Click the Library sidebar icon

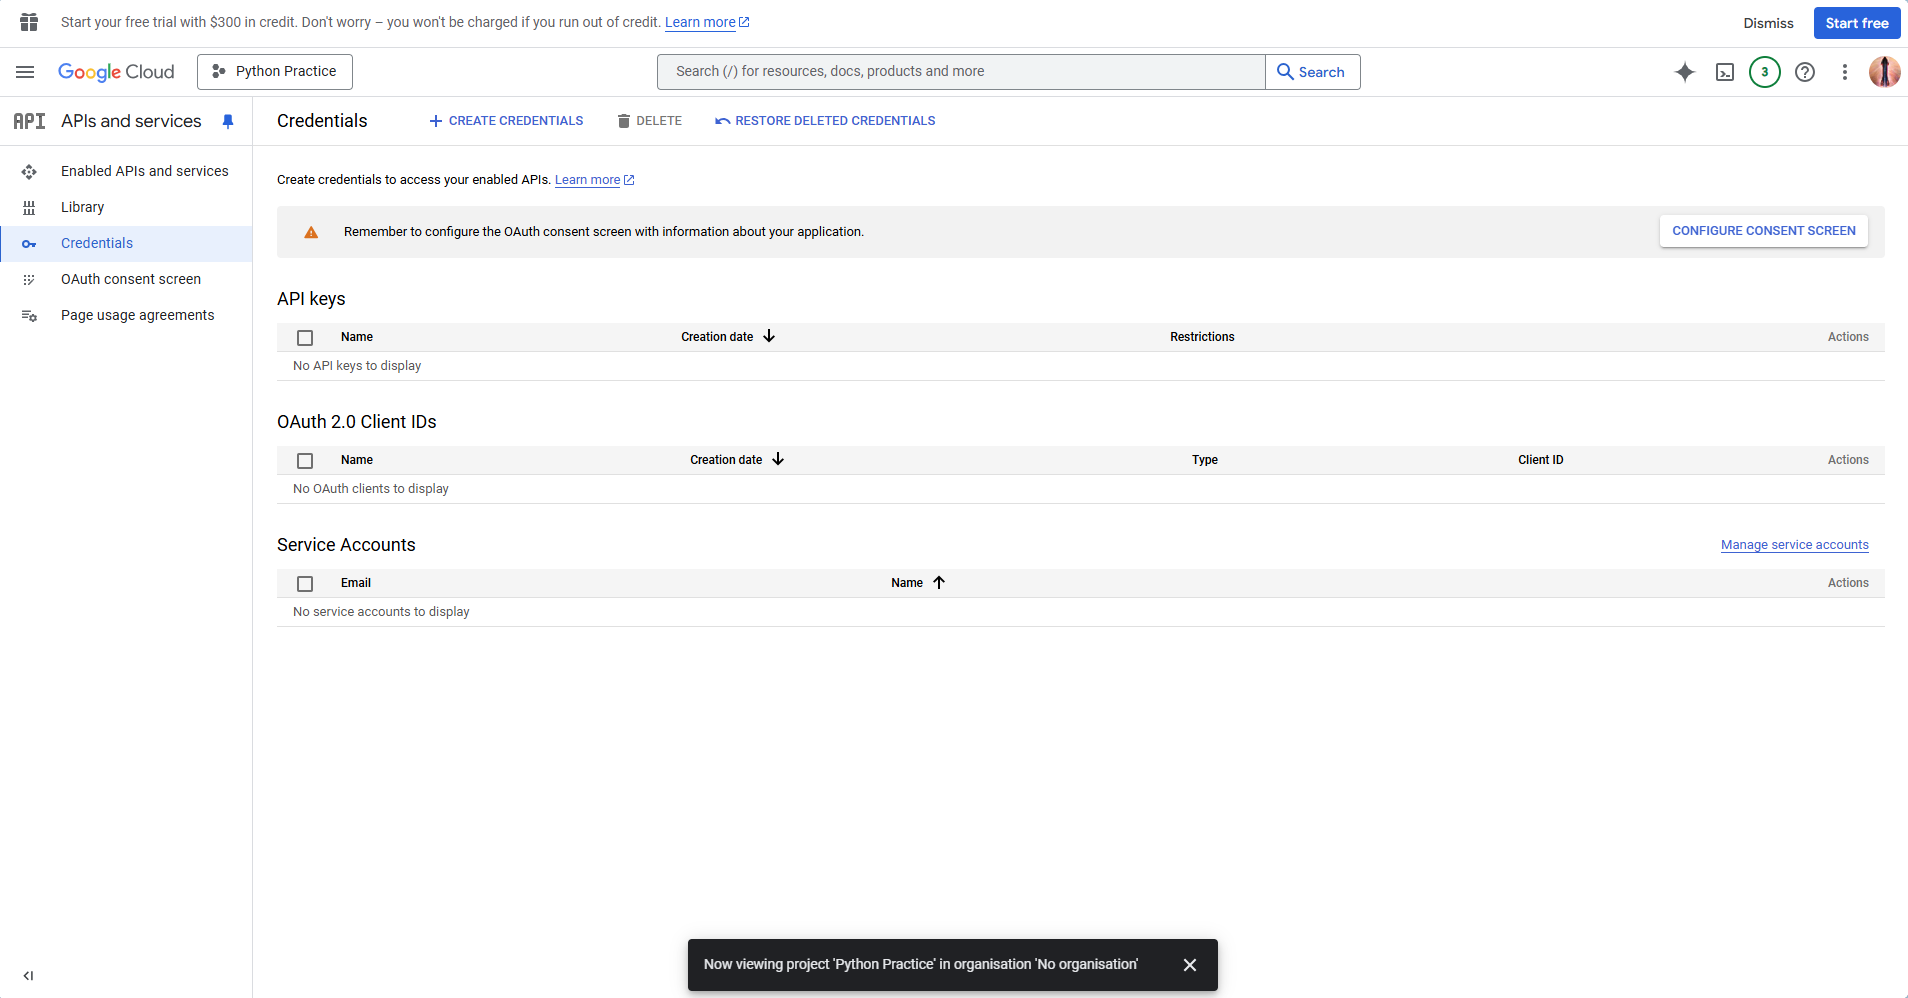coord(29,208)
